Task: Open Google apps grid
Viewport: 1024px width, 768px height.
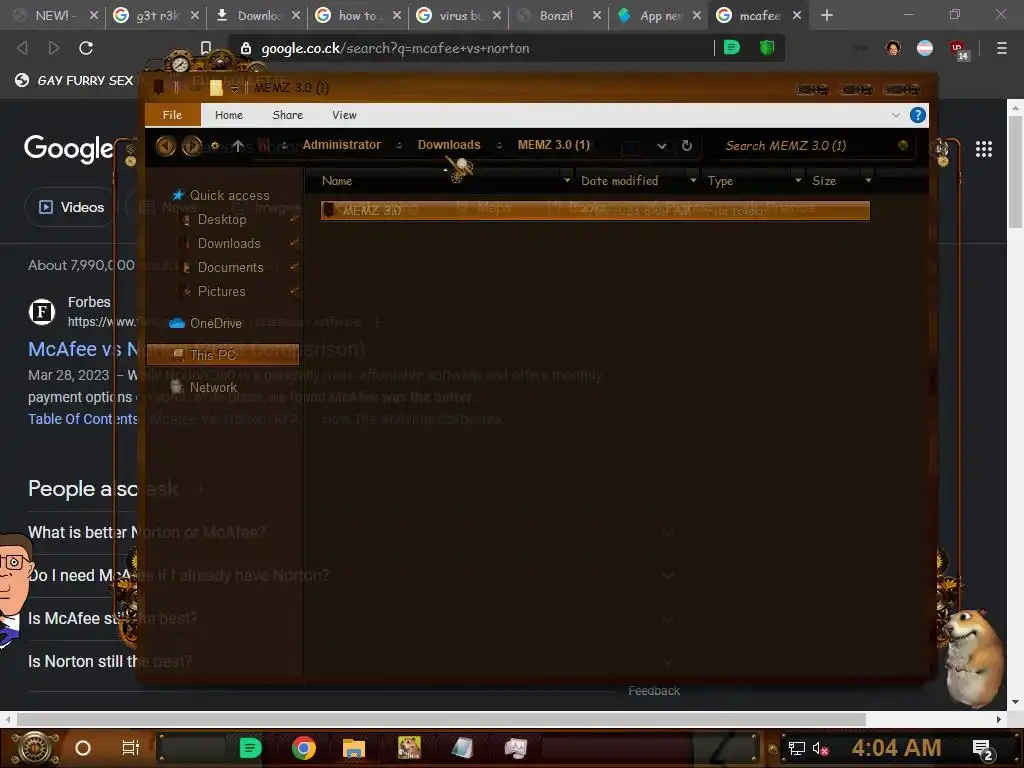Action: tap(984, 150)
